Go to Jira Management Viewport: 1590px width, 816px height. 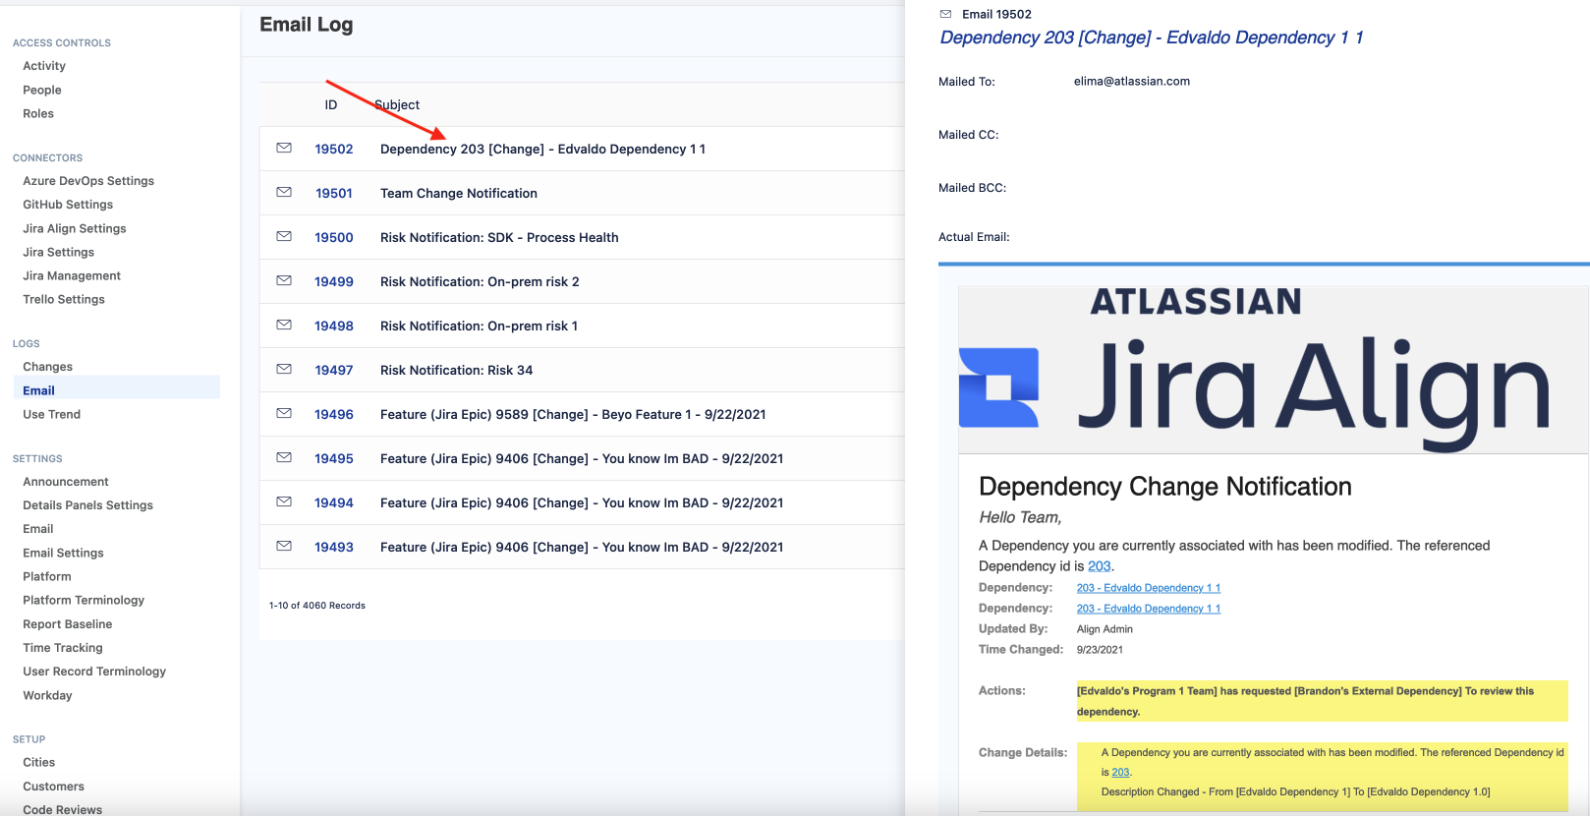pyautogui.click(x=71, y=276)
